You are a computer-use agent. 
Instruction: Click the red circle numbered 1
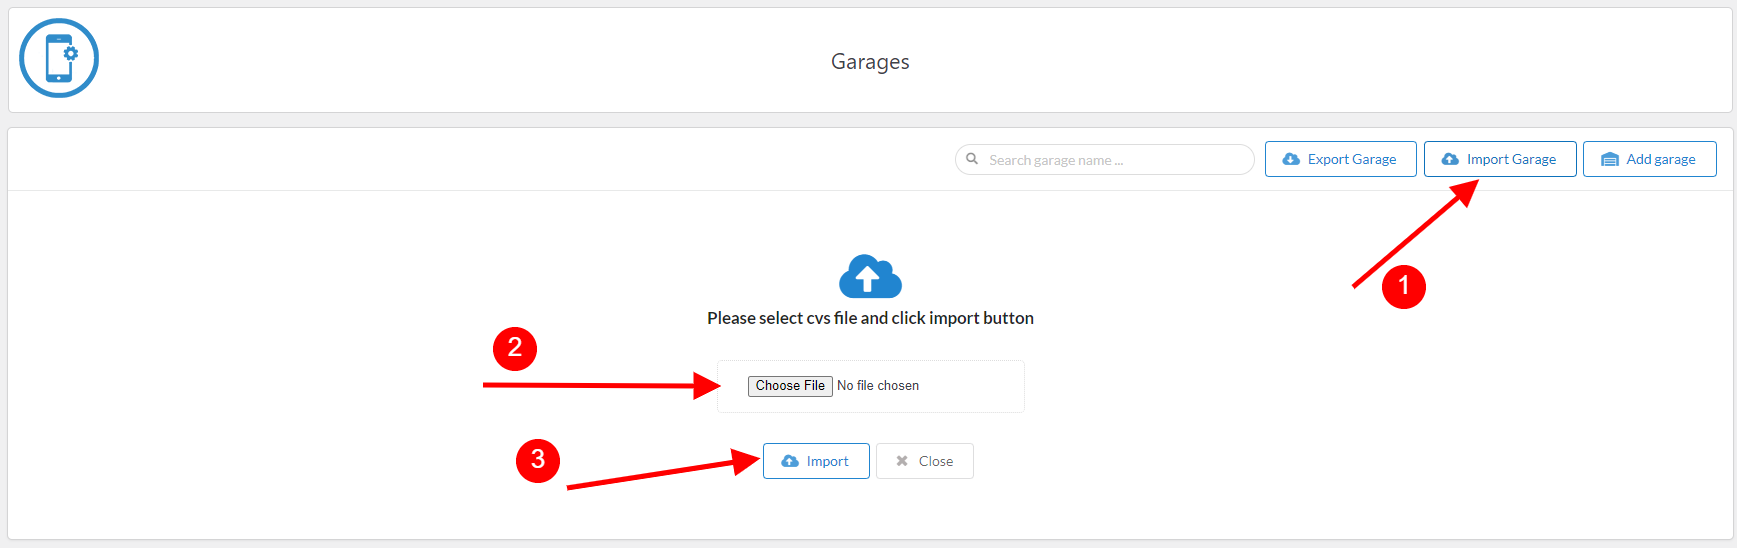tap(1403, 286)
